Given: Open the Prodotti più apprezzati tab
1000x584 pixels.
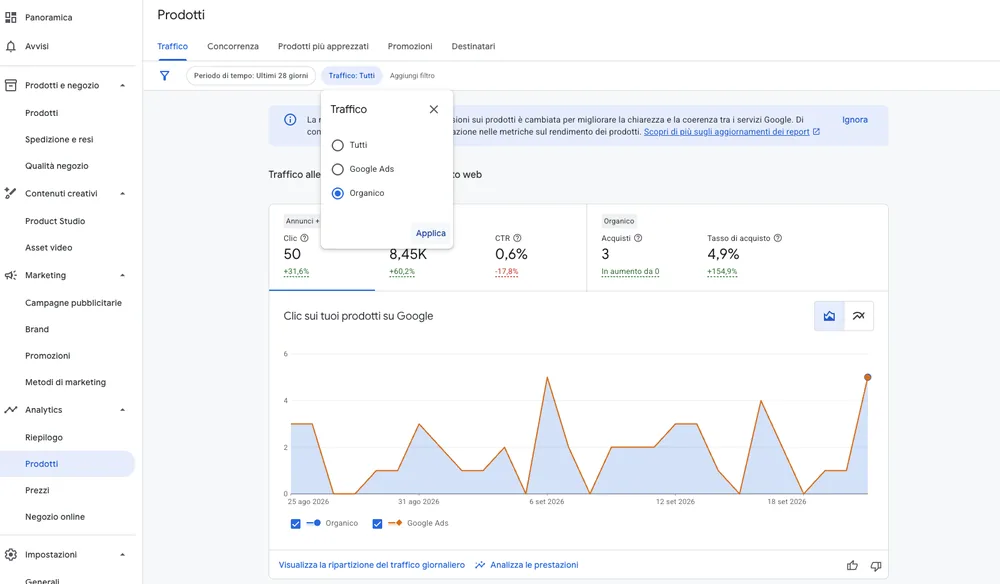Looking at the screenshot, I should (x=323, y=47).
